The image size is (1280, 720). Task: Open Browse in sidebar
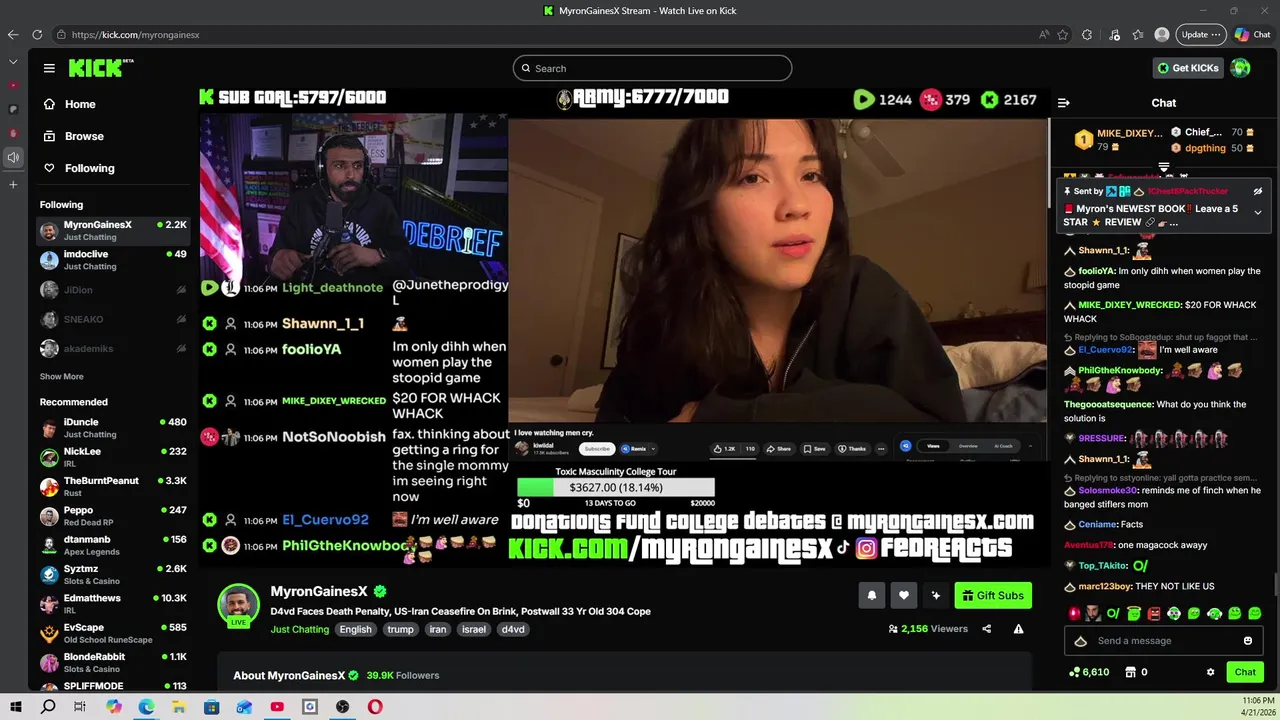point(74,136)
